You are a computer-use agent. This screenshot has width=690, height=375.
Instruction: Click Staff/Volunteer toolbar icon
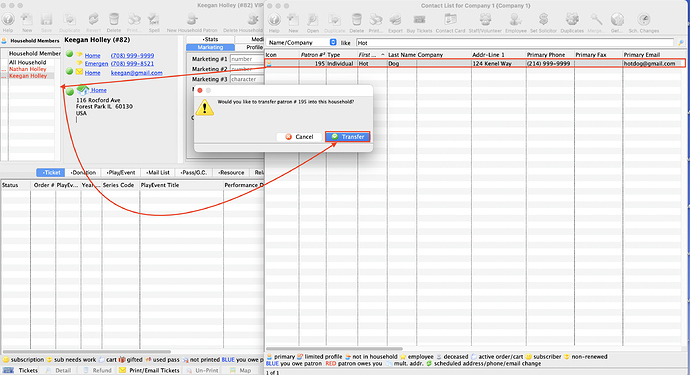485,19
